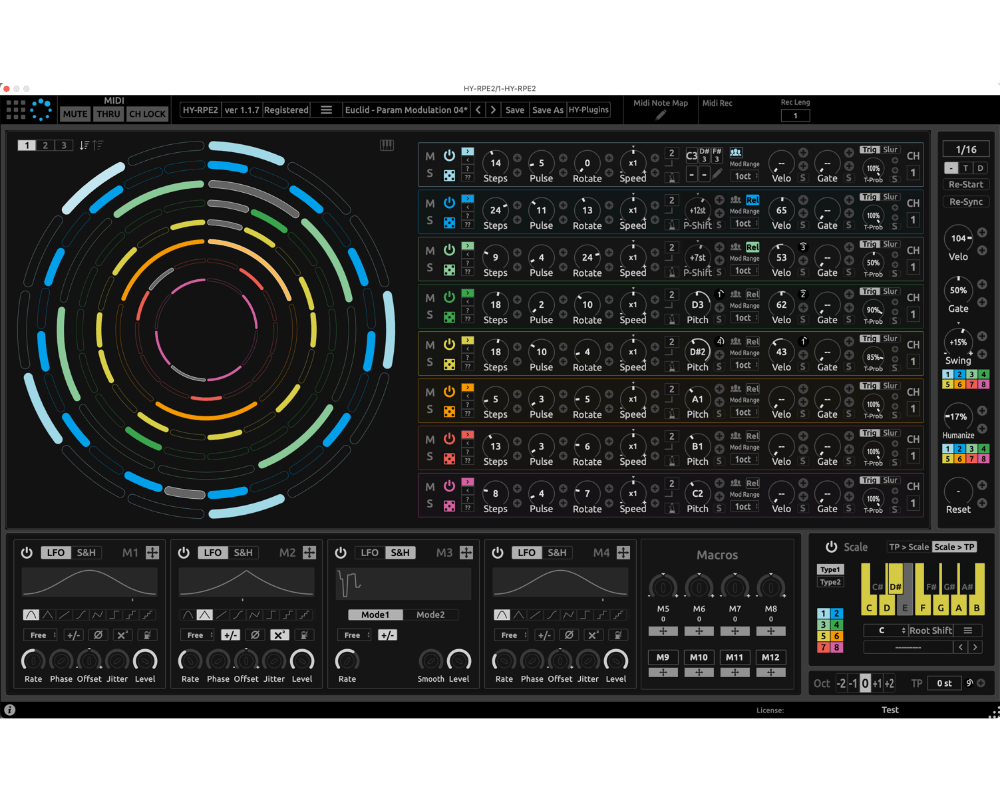Image resolution: width=1000 pixels, height=800 pixels.
Task: Click the info icon in the status bar
Action: 10,710
